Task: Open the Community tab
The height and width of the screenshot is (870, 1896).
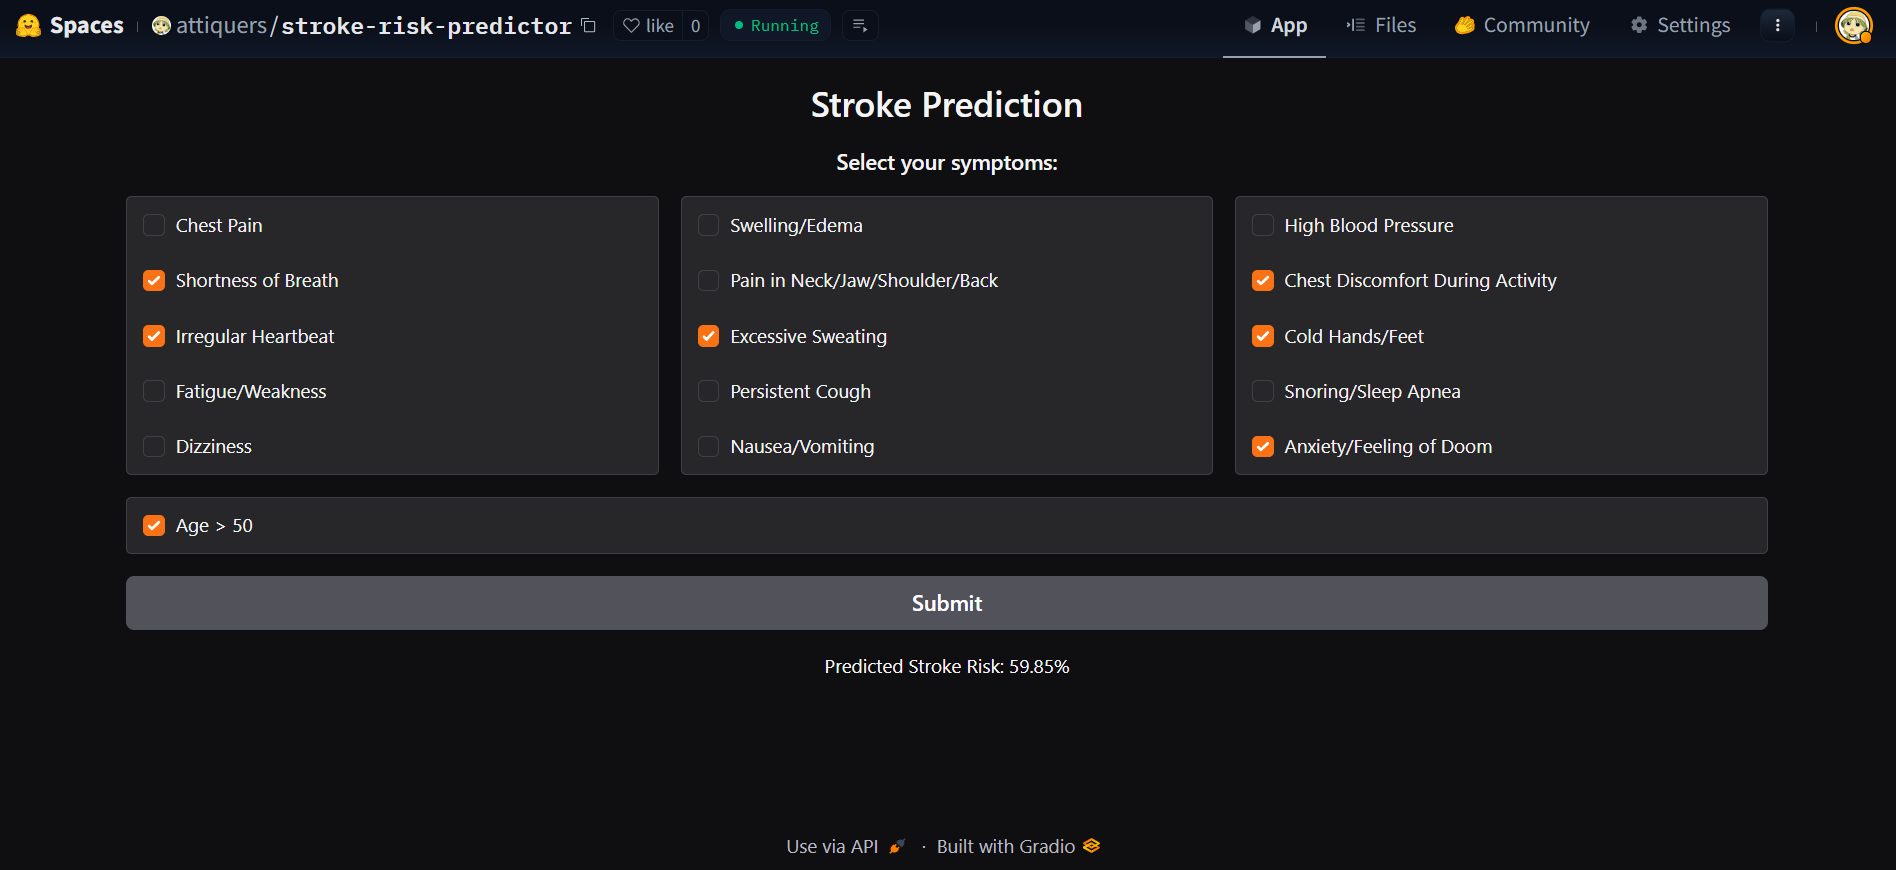Action: point(1522,26)
